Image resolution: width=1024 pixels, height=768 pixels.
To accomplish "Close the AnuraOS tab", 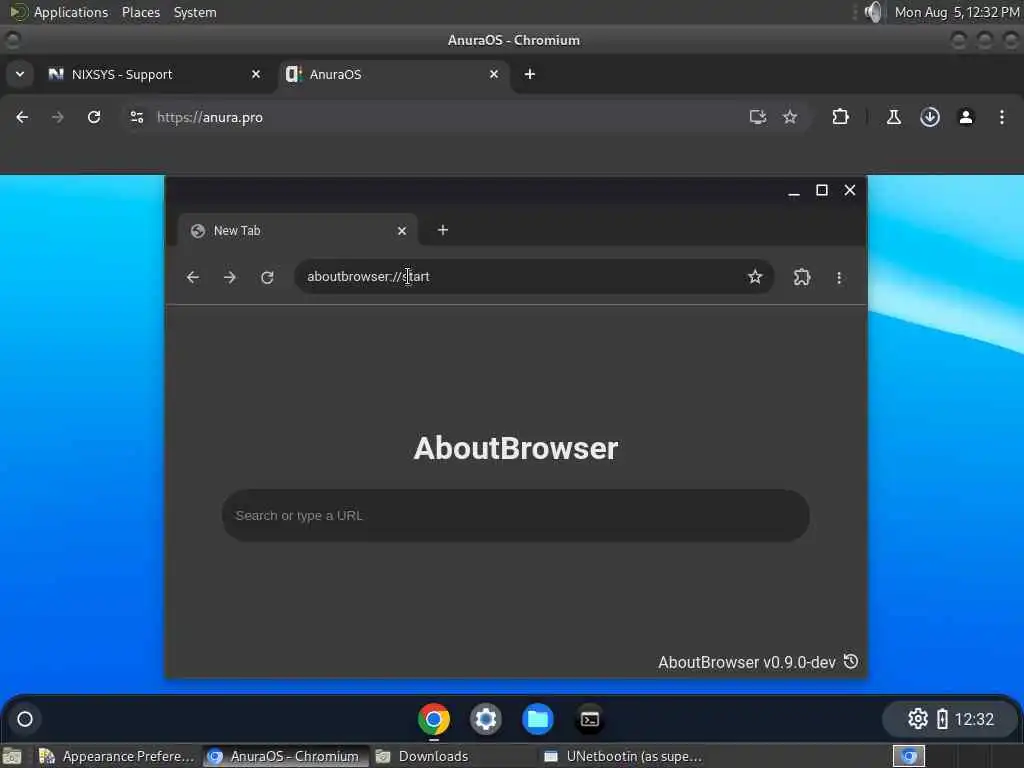I will click(x=494, y=74).
